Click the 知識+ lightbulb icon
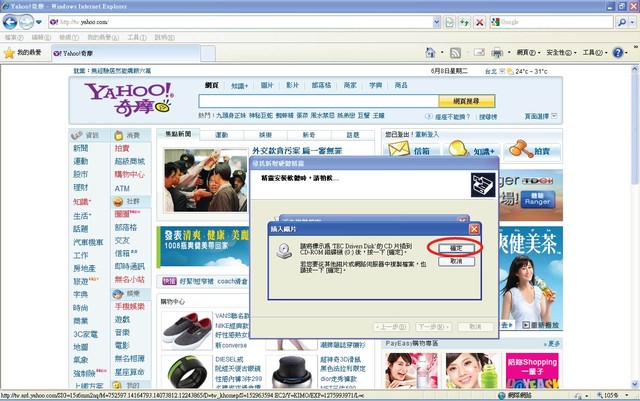Viewport: 640px width, 401px height. 458,149
